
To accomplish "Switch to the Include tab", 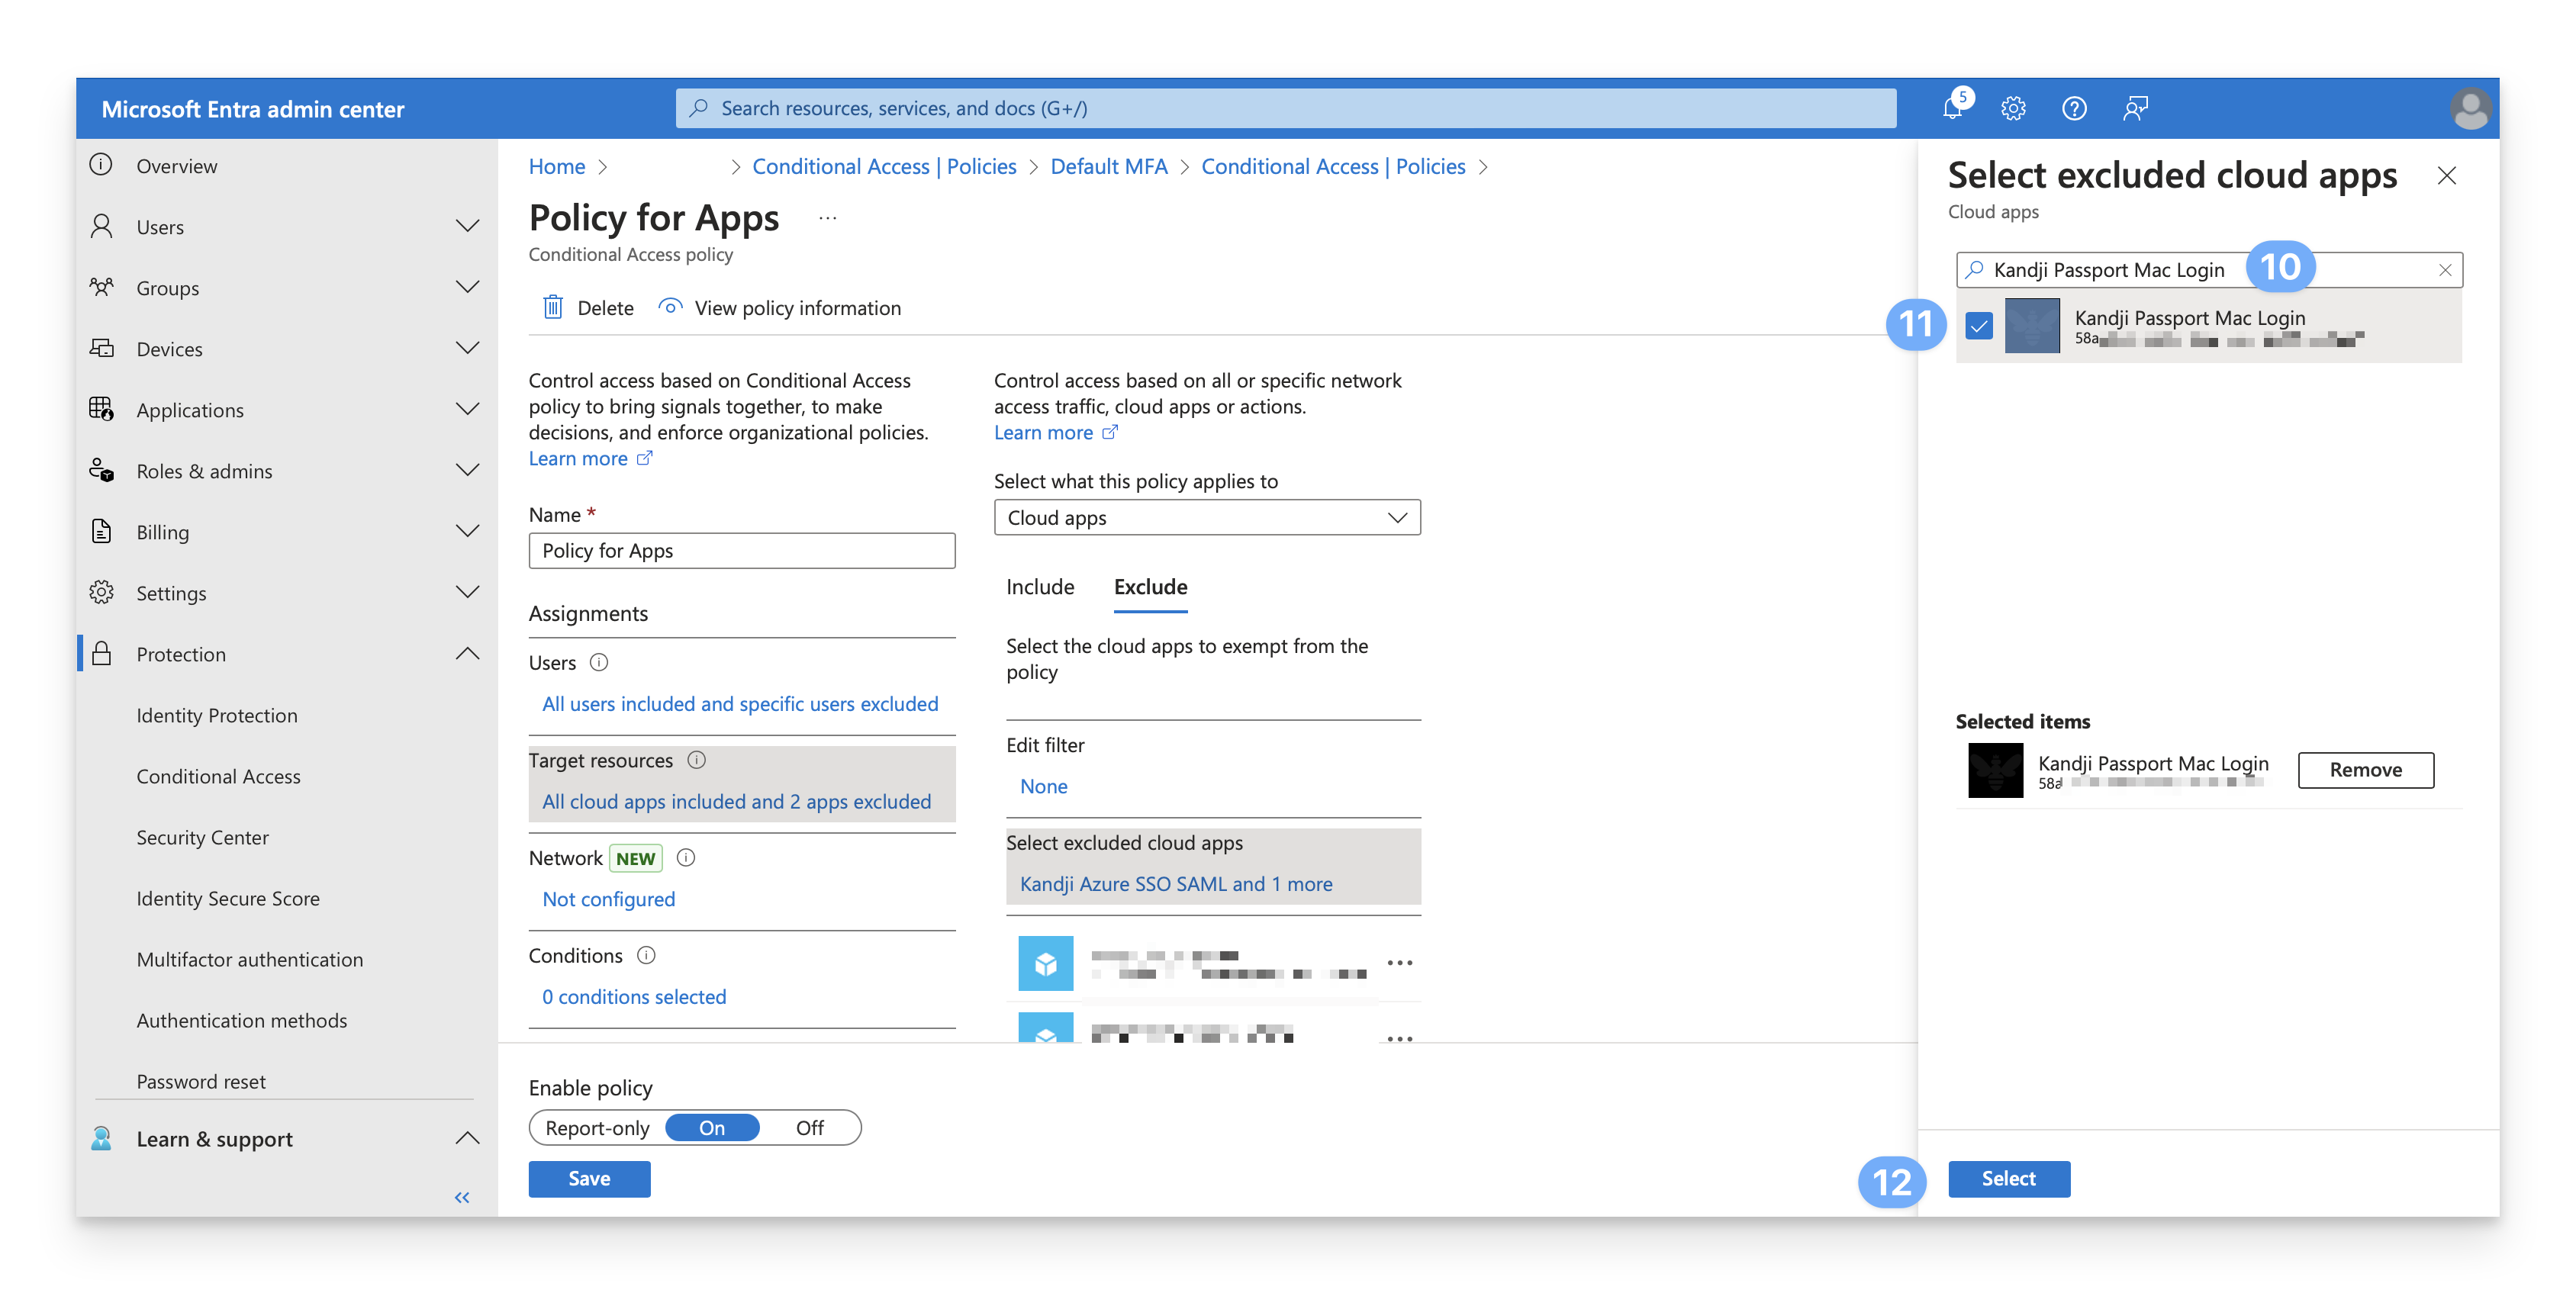I will point(1040,587).
